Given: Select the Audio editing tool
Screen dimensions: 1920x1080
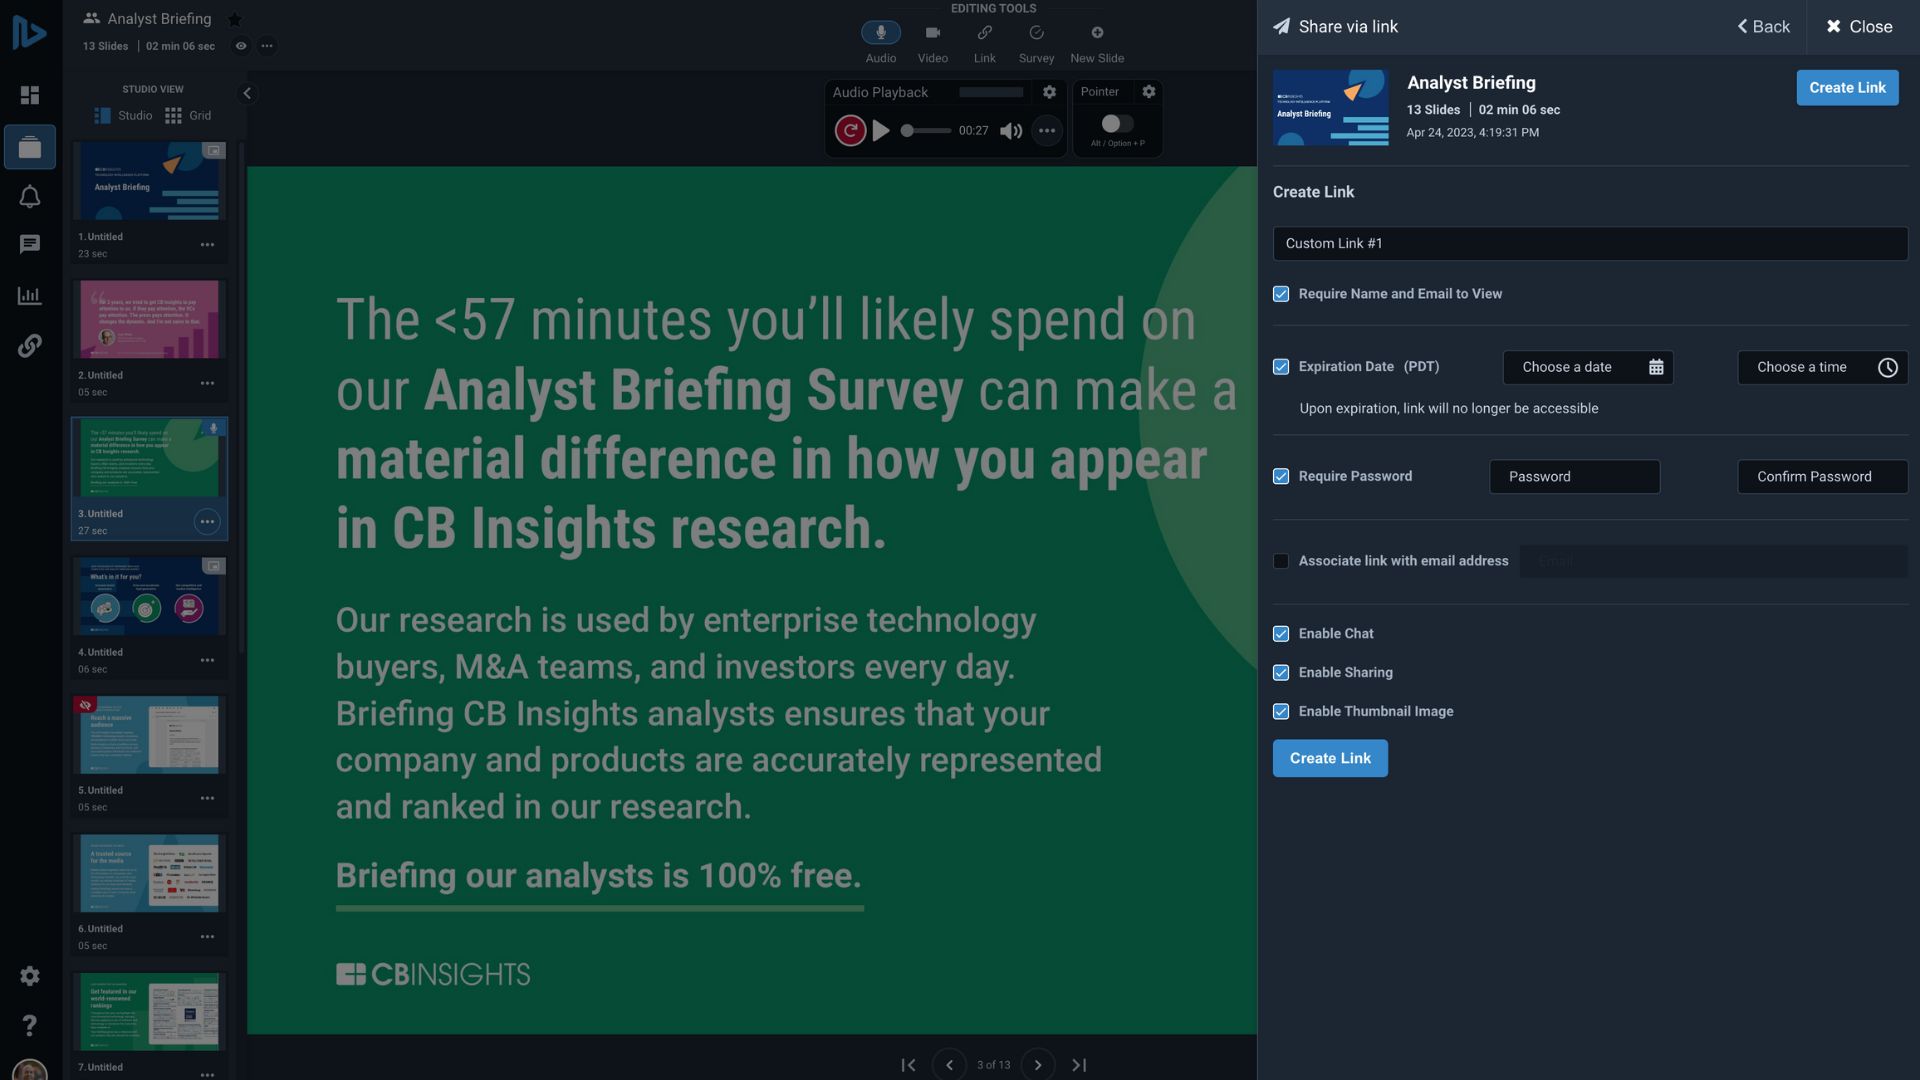Looking at the screenshot, I should click(881, 43).
